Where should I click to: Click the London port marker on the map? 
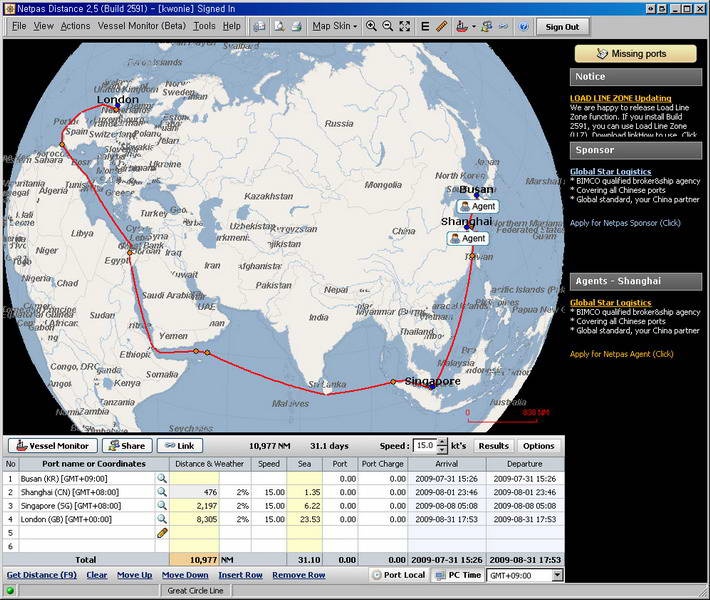(x=117, y=106)
